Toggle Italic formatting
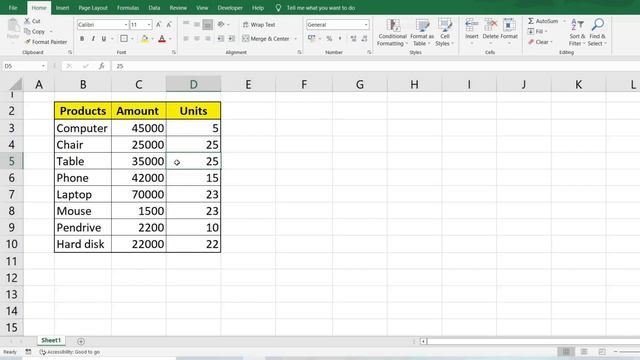 pos(93,39)
